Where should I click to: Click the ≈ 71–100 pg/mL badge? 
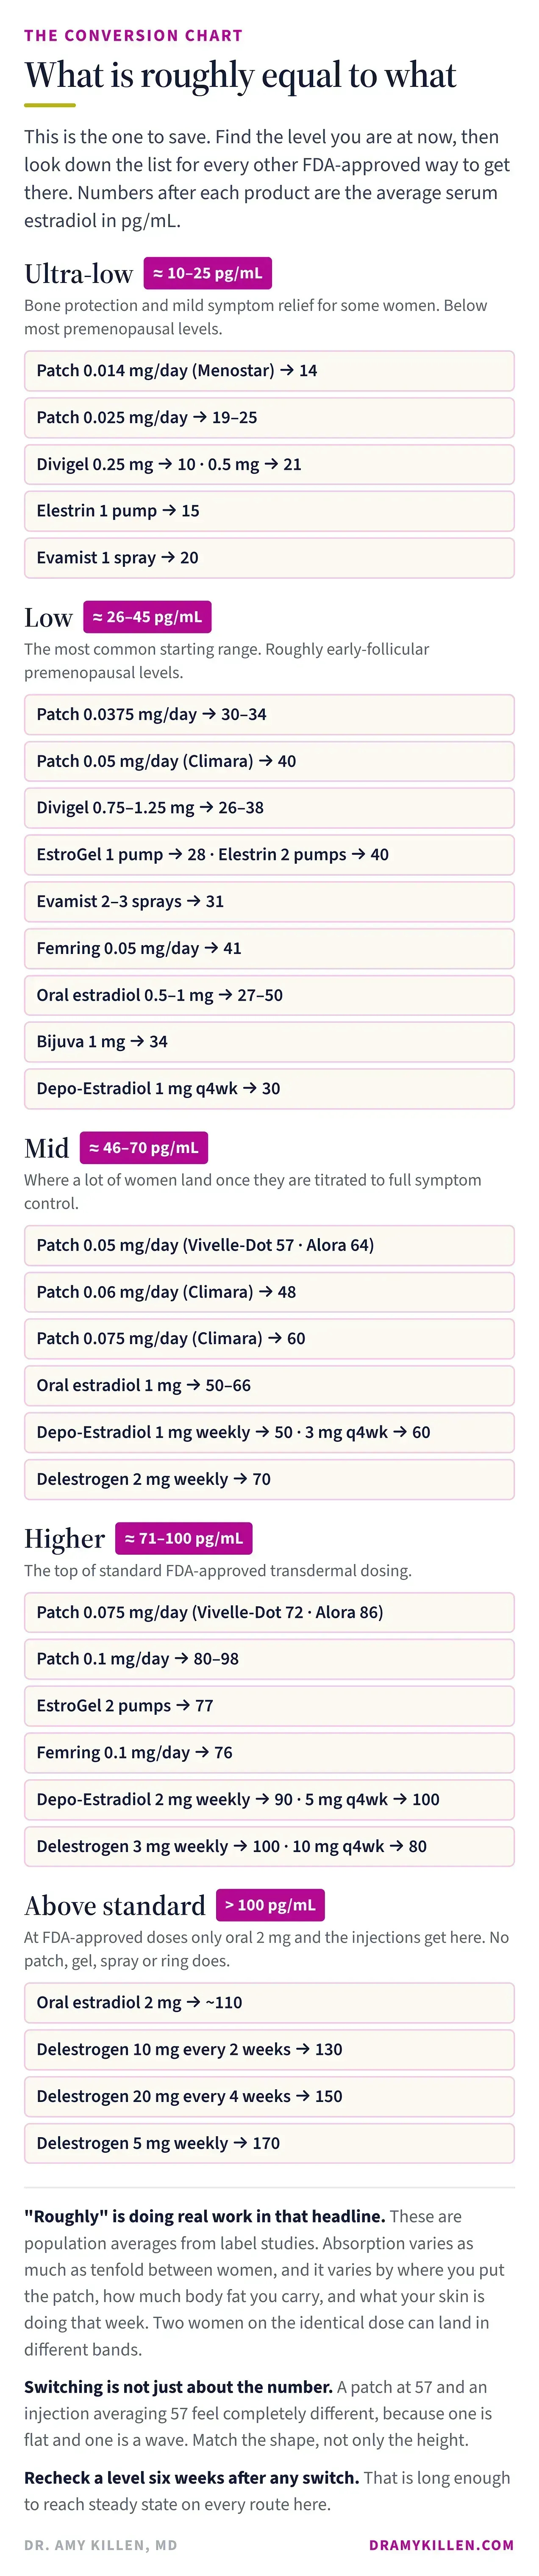point(184,1538)
